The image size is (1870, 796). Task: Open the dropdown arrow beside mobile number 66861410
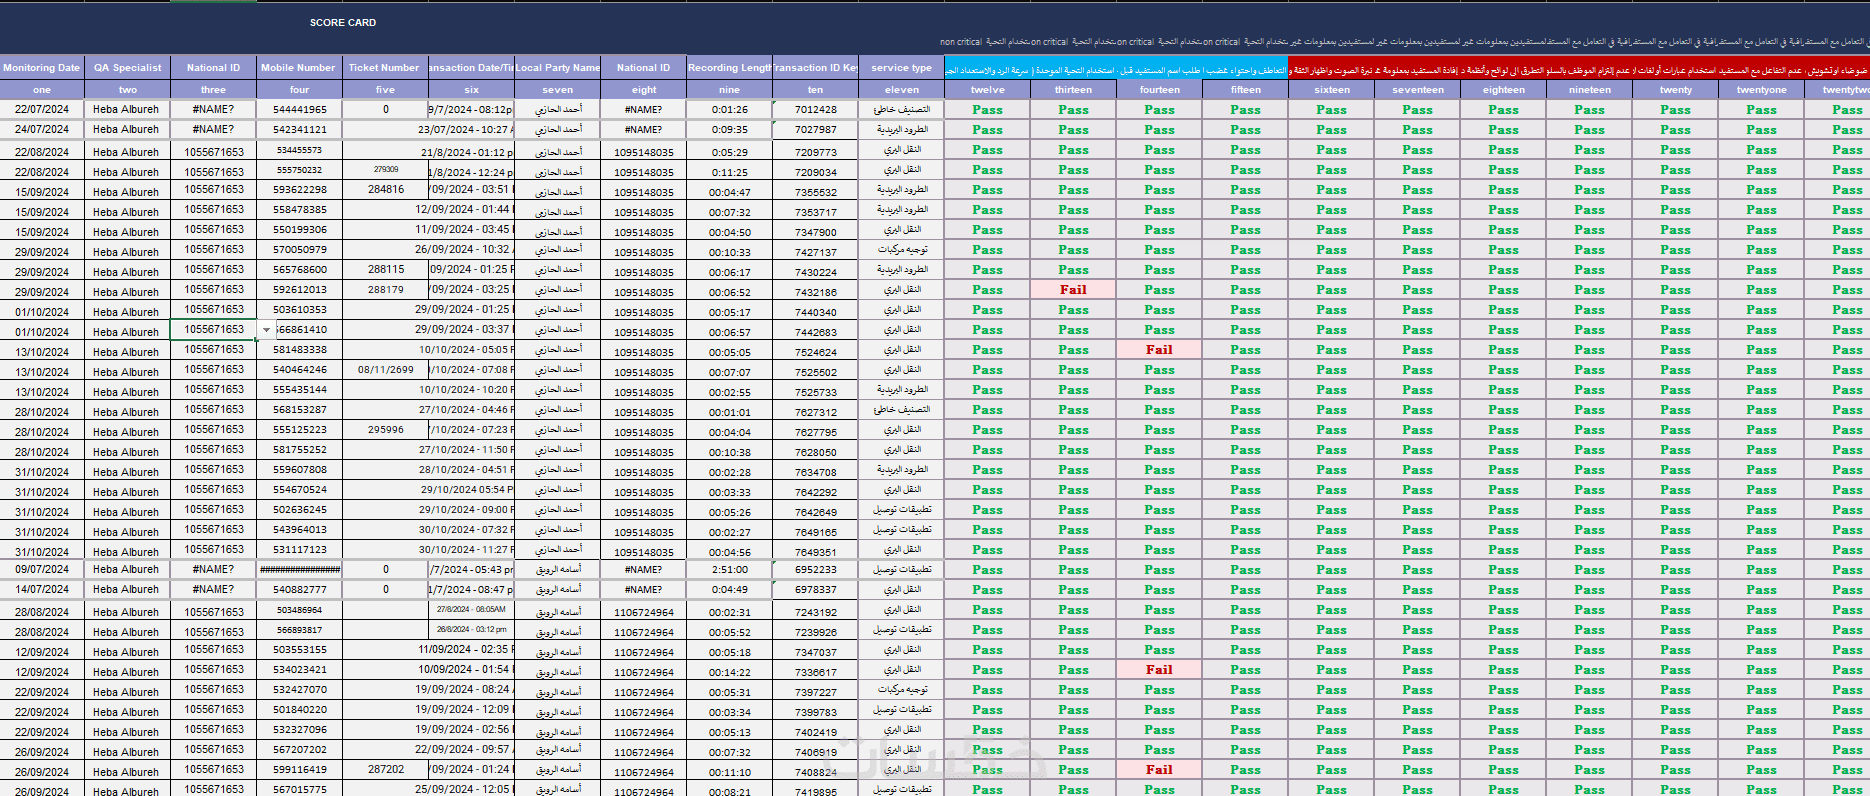pyautogui.click(x=266, y=330)
